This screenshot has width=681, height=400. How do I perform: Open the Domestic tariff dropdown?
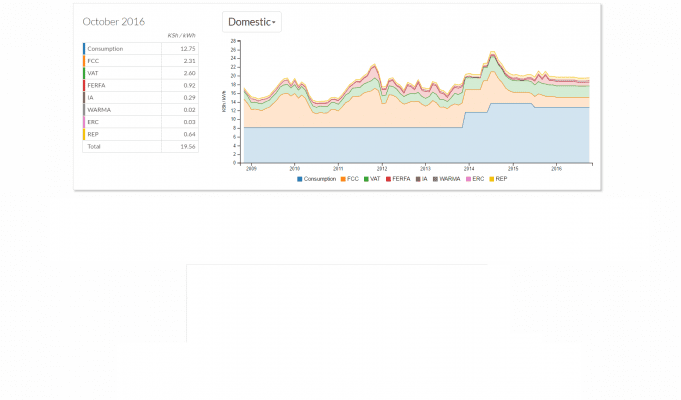pyautogui.click(x=252, y=21)
